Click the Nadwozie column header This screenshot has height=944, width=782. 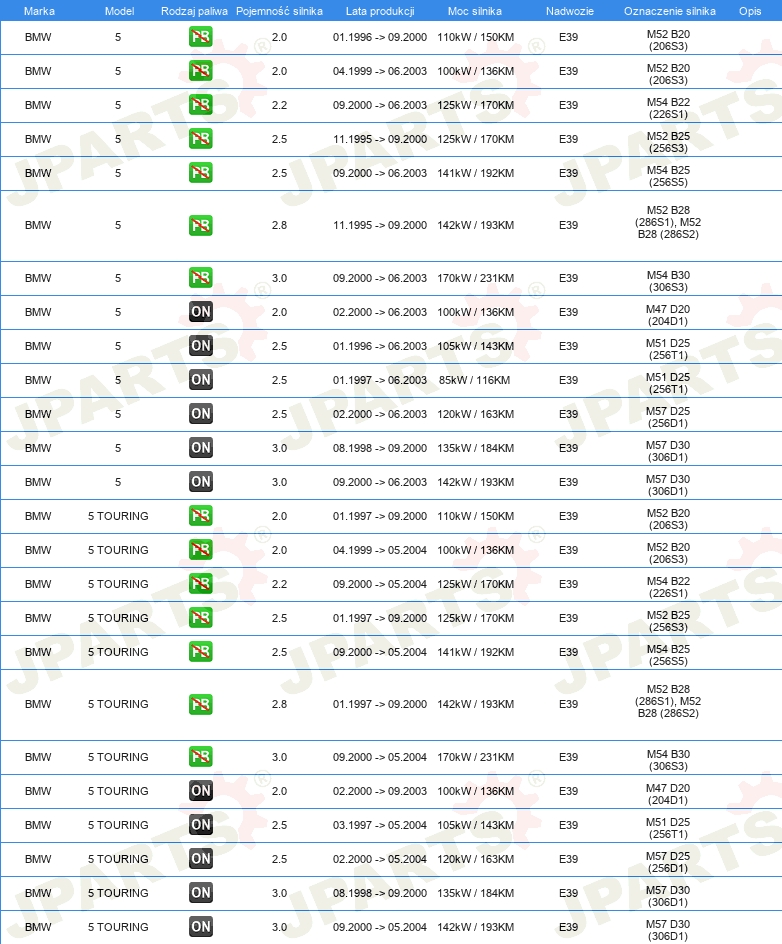click(x=569, y=11)
